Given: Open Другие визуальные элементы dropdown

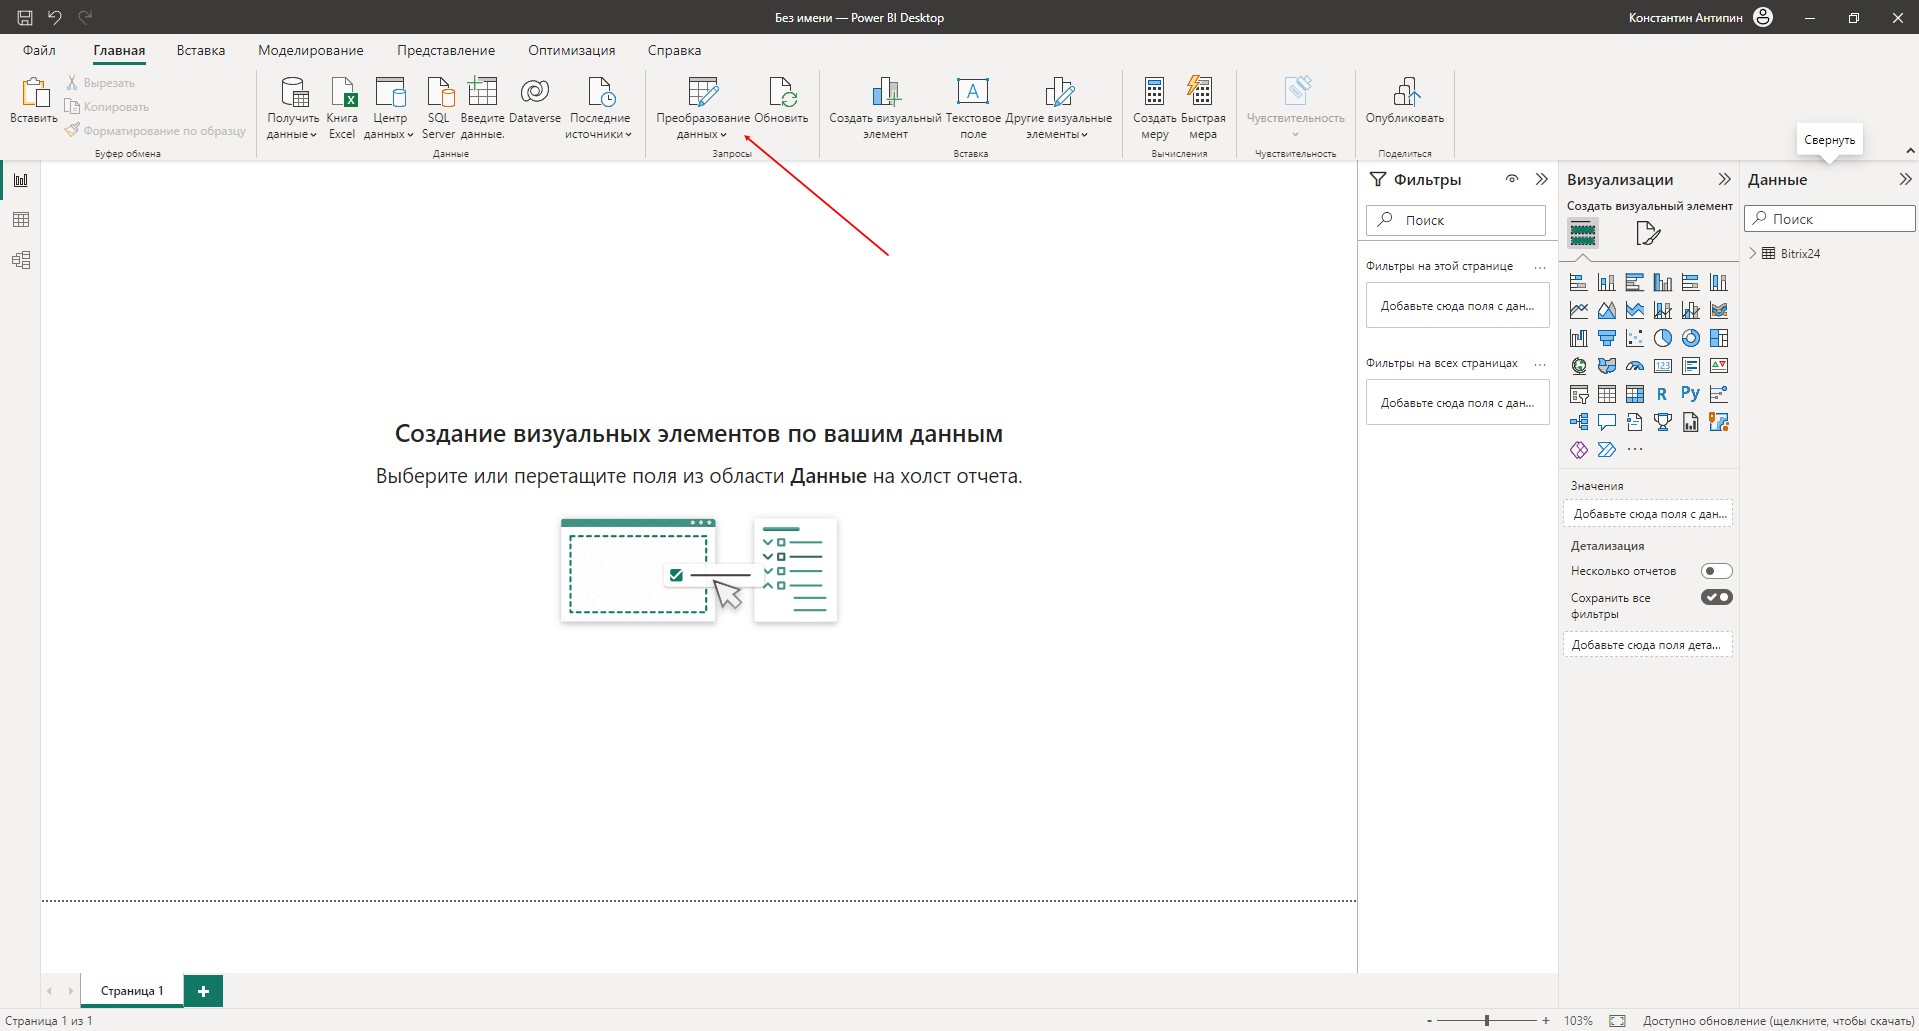Looking at the screenshot, I should pyautogui.click(x=1058, y=107).
